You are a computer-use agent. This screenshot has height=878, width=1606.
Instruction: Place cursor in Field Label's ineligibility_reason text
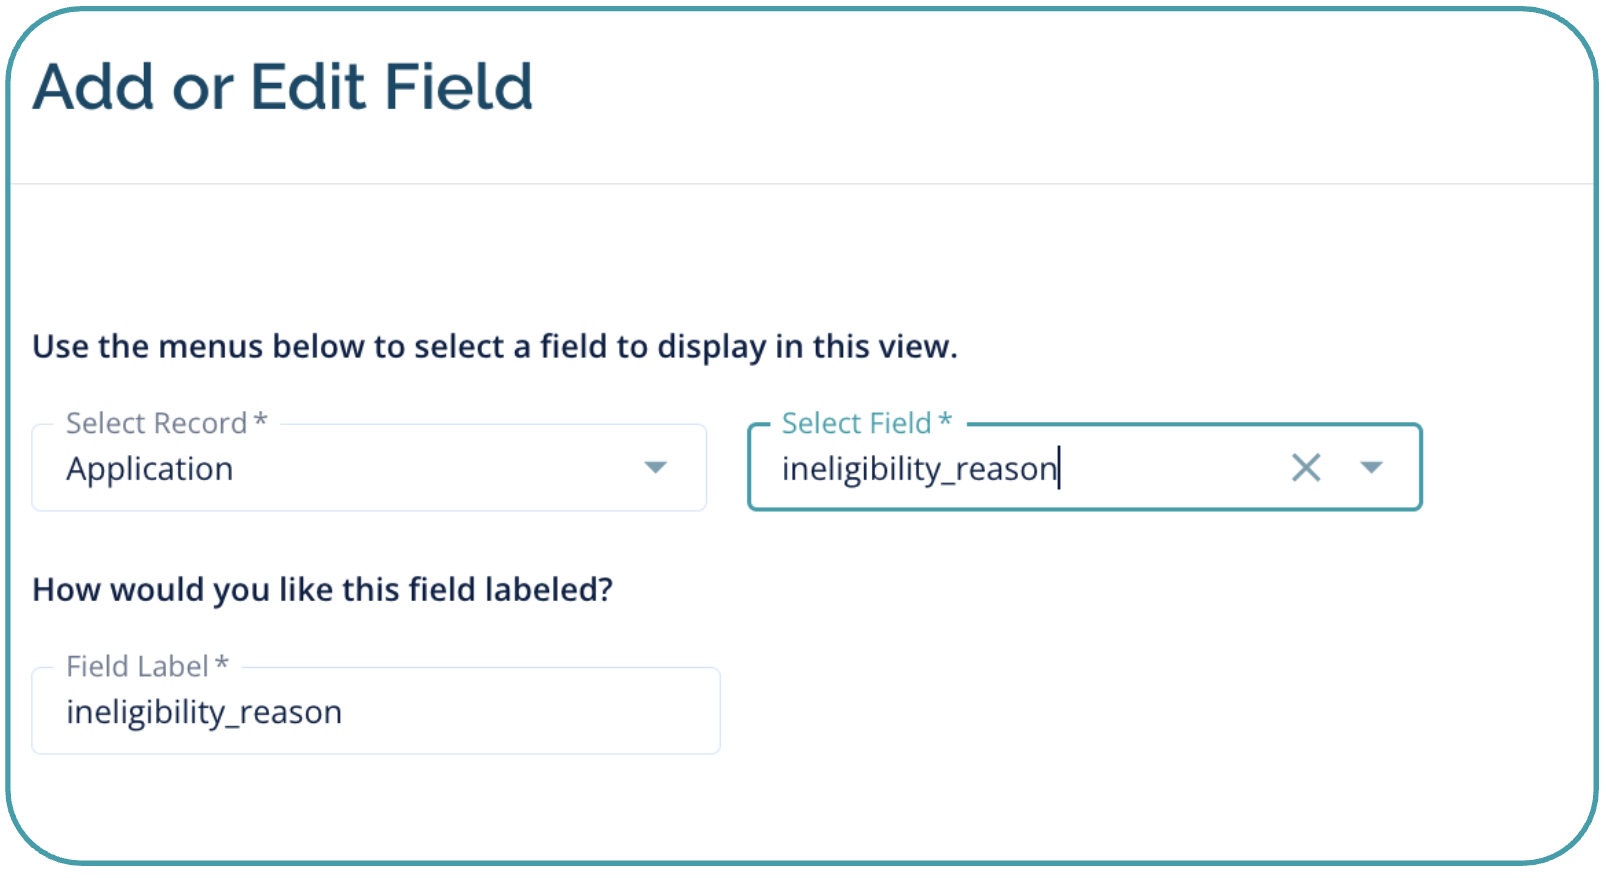point(204,713)
